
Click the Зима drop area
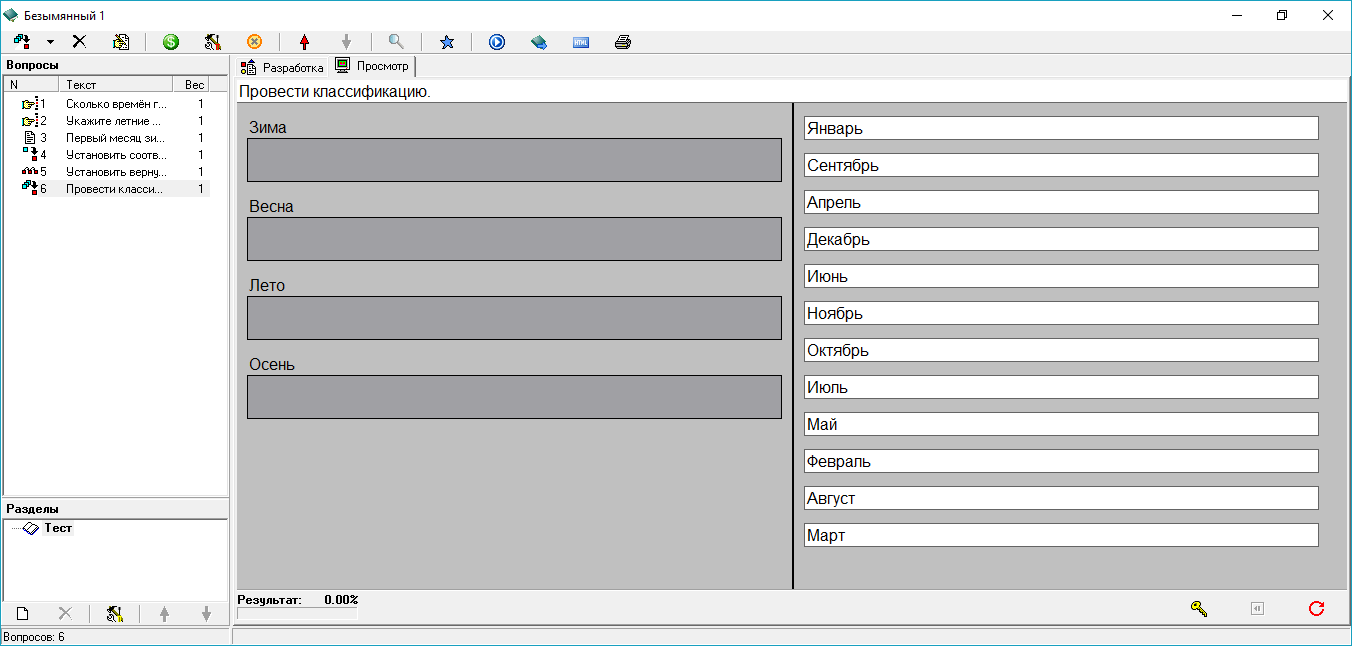[514, 160]
